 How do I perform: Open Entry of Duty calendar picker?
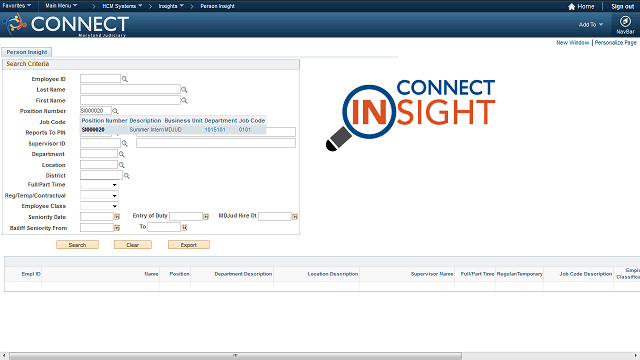pos(206,217)
